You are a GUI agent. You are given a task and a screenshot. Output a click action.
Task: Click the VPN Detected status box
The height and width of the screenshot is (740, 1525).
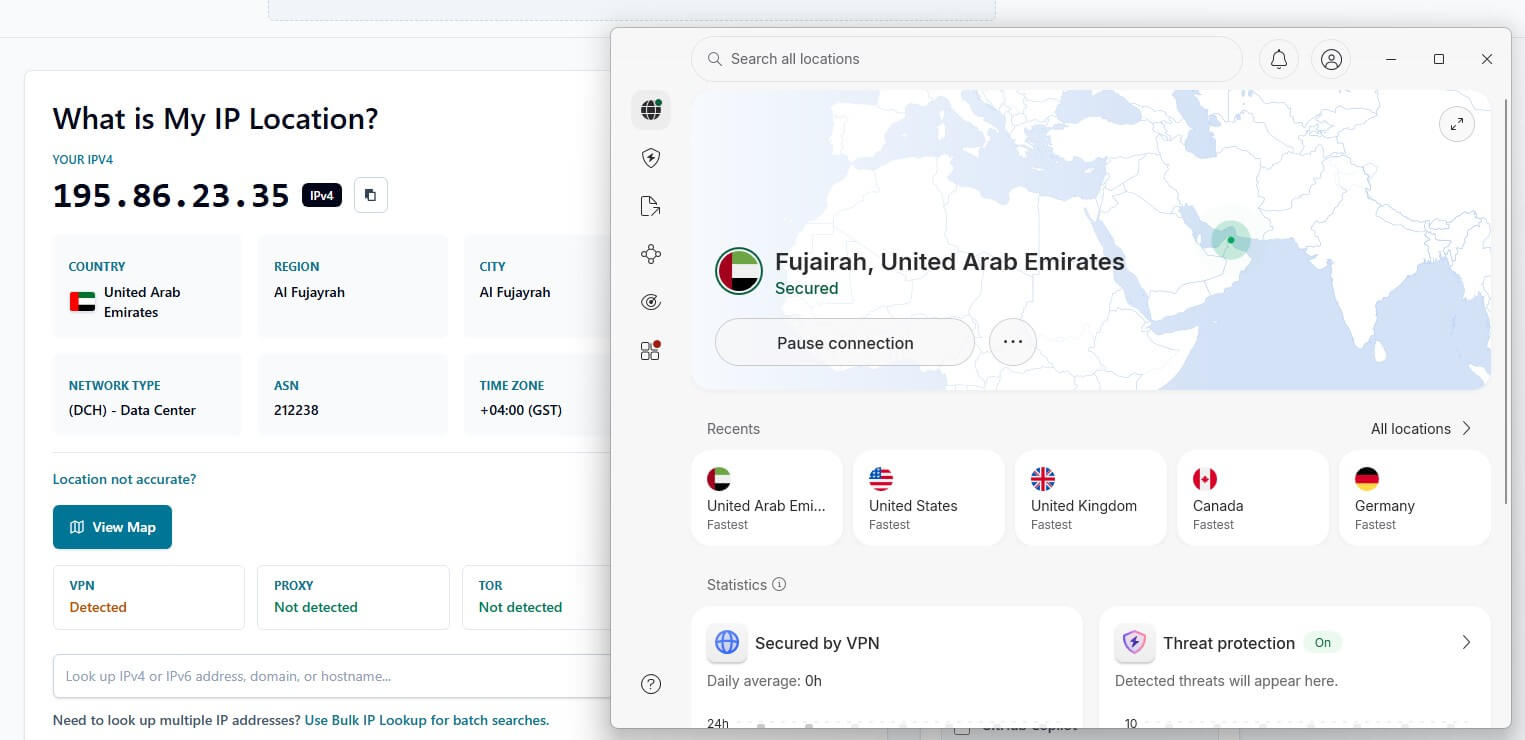[149, 597]
